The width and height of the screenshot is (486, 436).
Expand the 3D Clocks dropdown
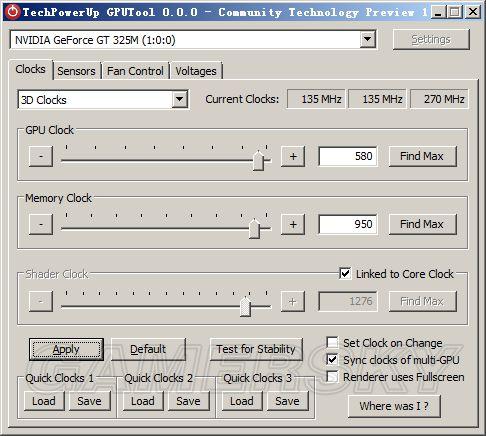pos(179,99)
